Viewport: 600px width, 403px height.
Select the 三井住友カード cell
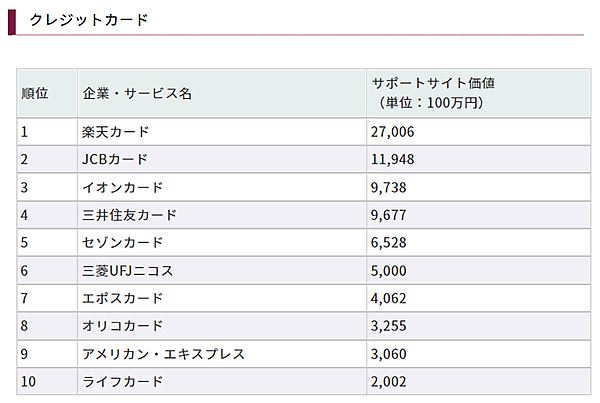point(129,215)
